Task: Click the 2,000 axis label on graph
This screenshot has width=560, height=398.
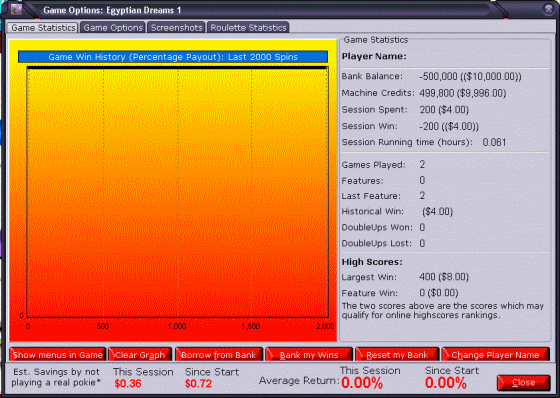Action: pyautogui.click(x=325, y=326)
